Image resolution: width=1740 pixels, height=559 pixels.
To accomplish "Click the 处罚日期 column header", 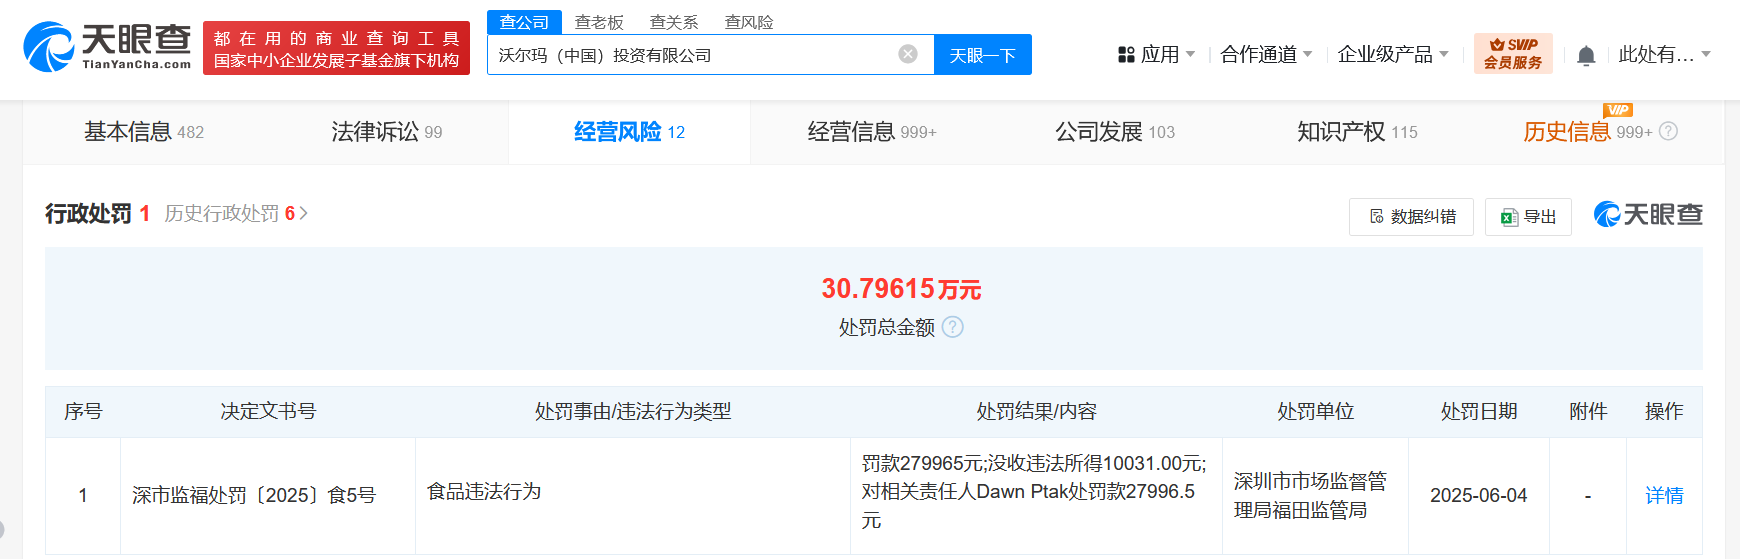I will [x=1478, y=411].
